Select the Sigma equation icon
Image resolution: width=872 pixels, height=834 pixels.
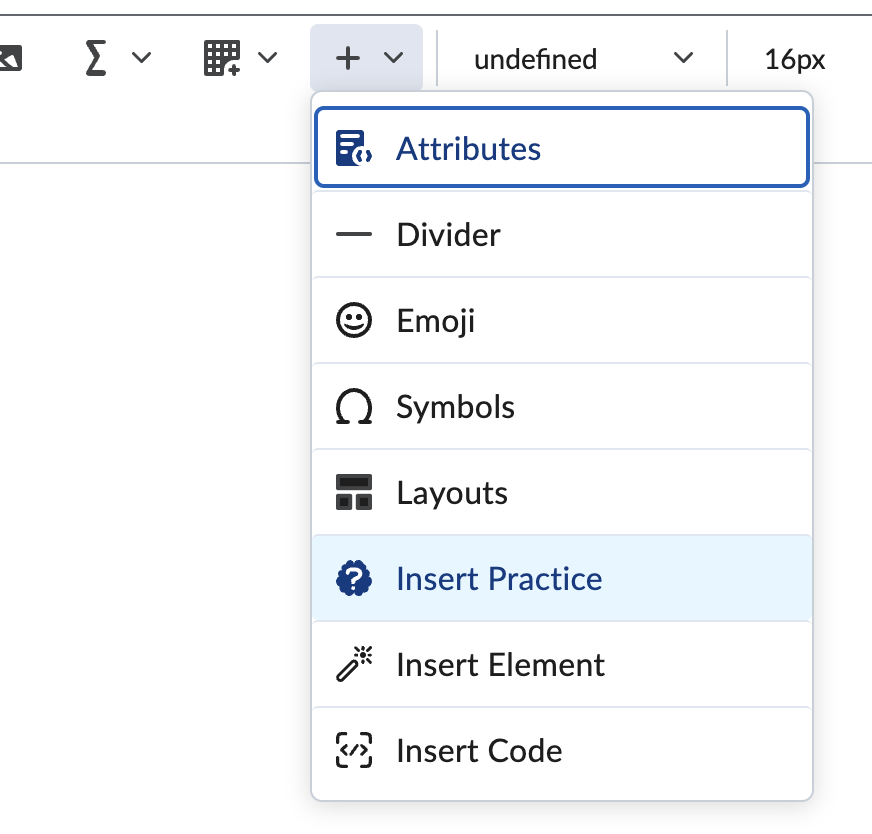click(96, 57)
